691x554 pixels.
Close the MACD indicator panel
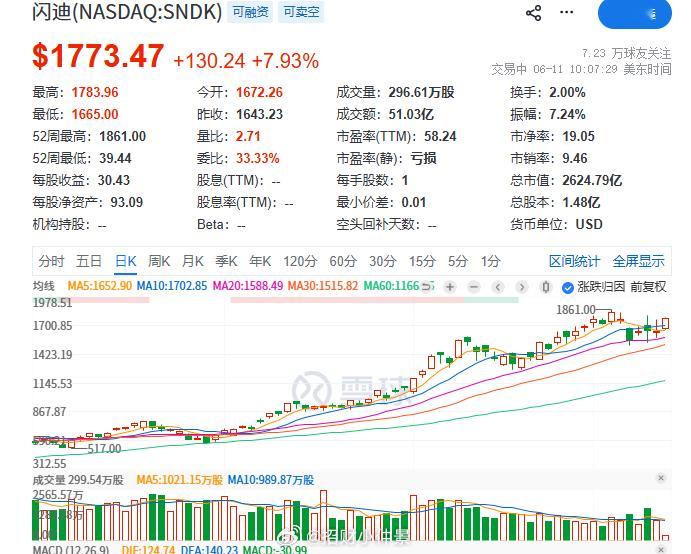coord(661,550)
